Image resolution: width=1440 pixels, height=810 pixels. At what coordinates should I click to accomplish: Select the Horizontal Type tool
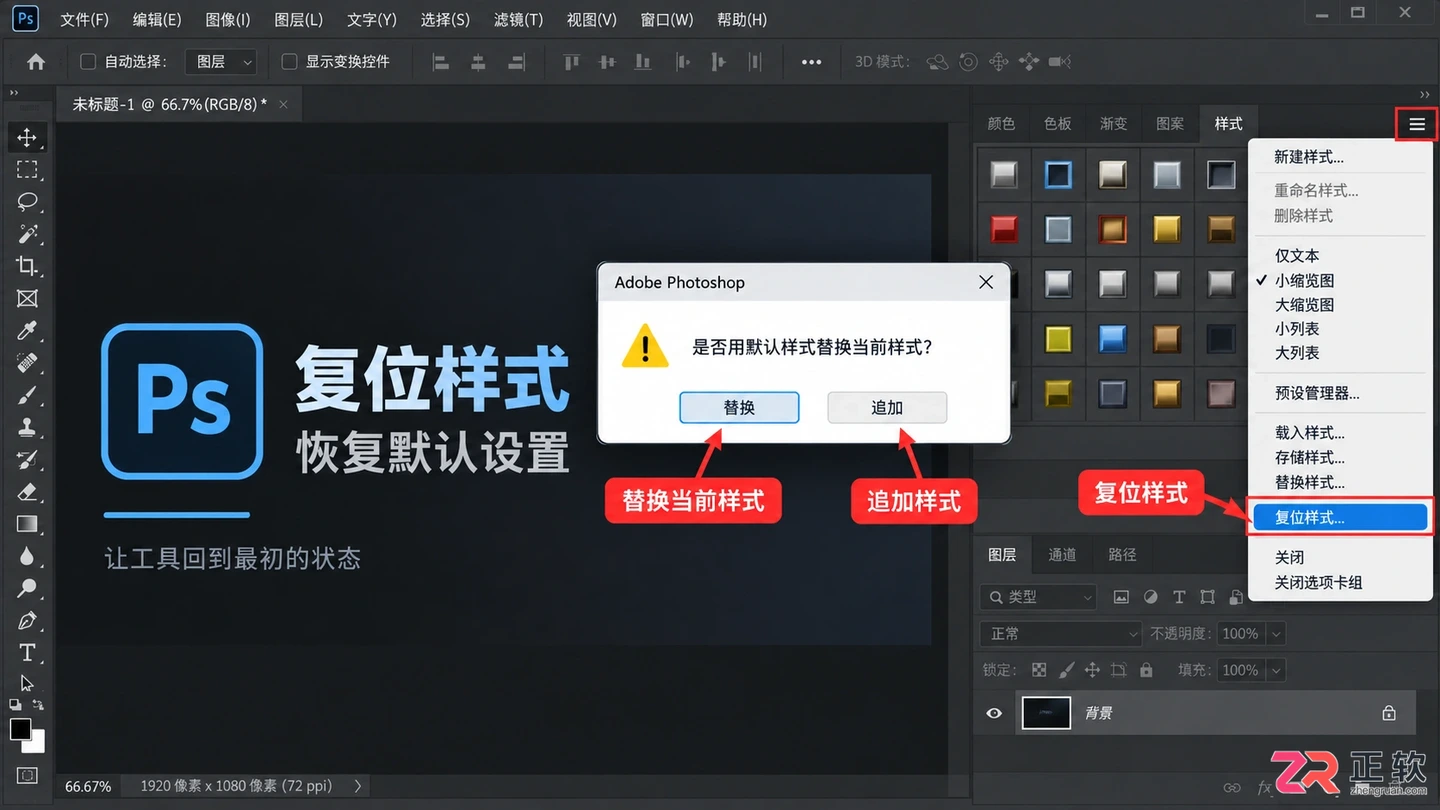[x=27, y=653]
